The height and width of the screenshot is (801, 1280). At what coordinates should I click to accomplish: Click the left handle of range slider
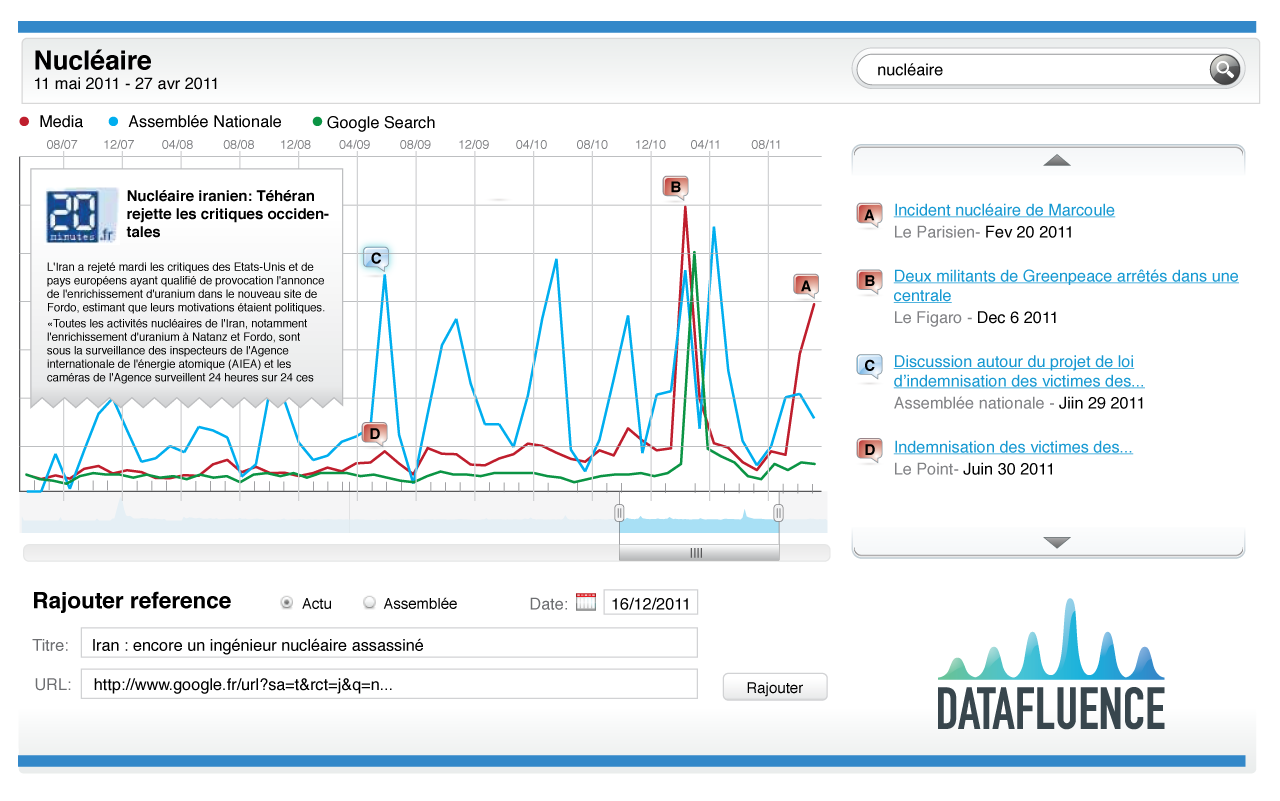(619, 513)
